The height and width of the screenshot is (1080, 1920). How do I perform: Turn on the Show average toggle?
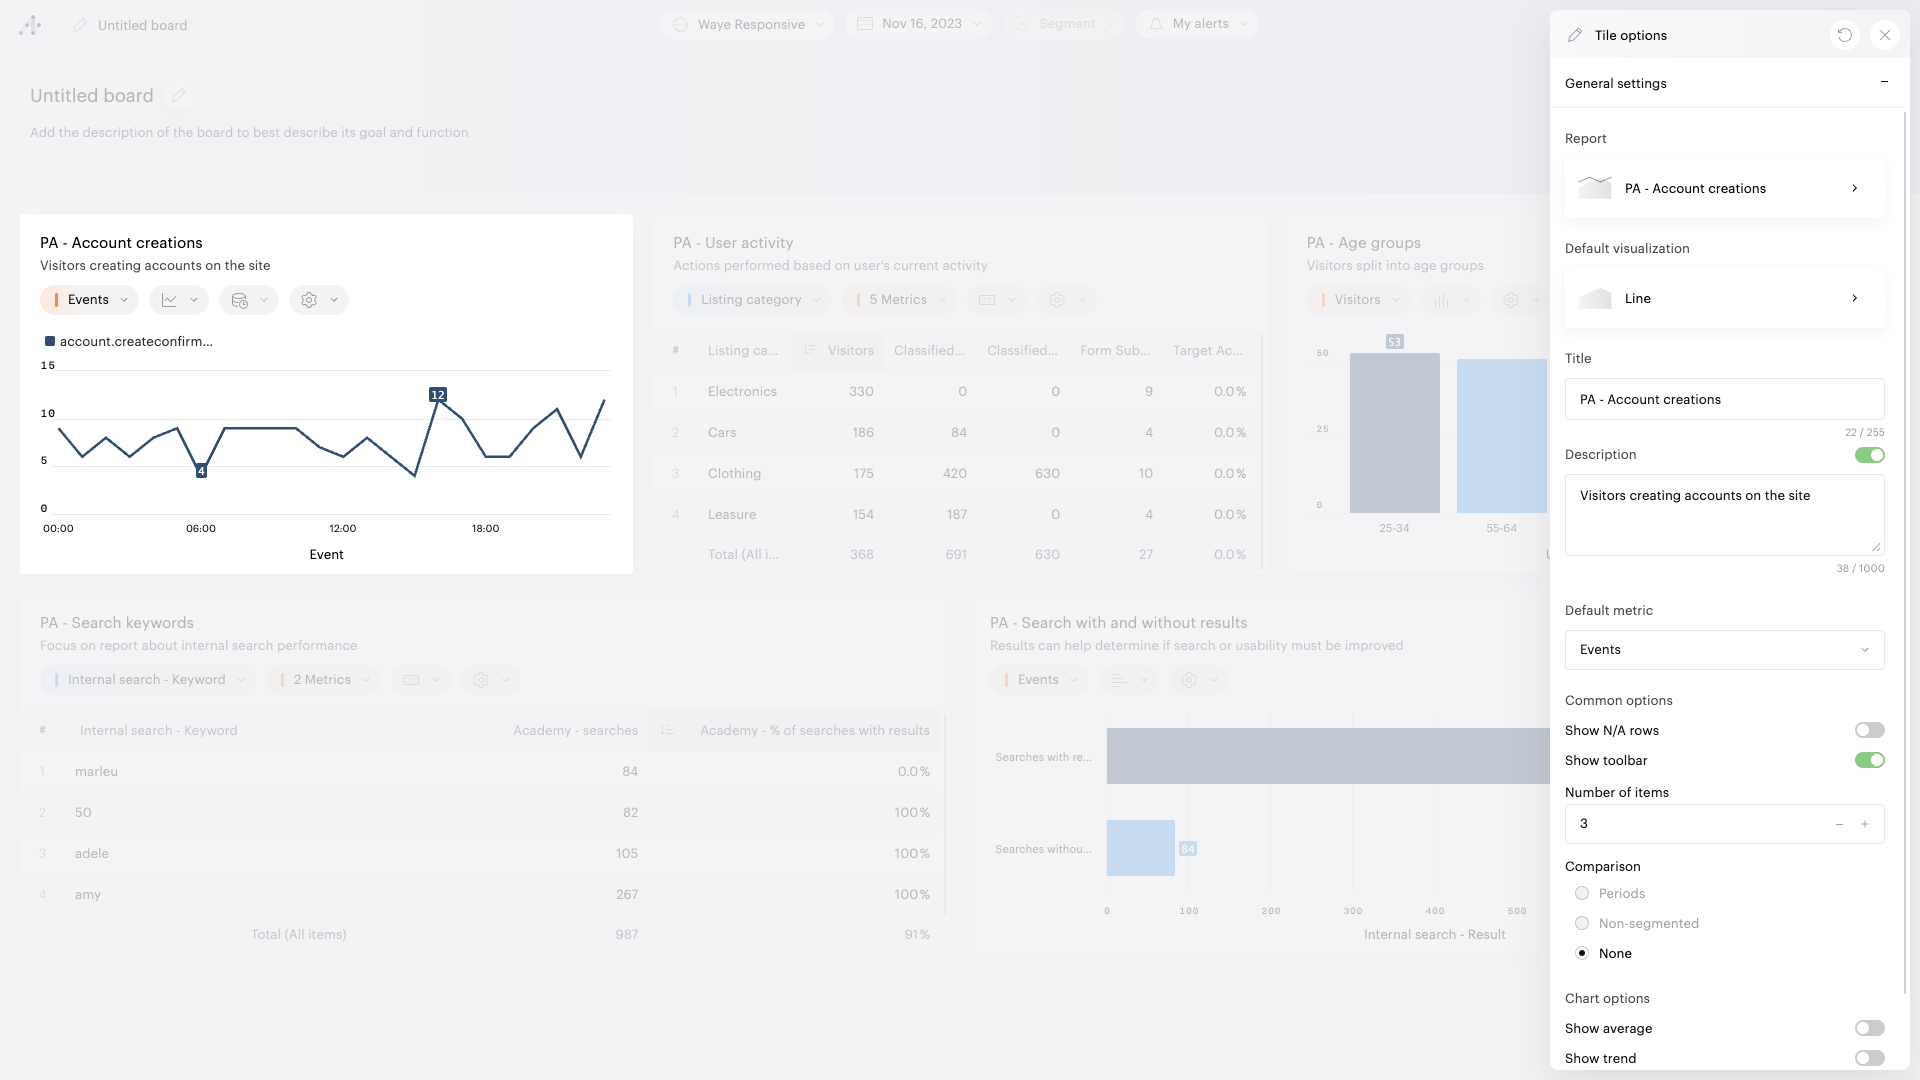pos(1869,1029)
